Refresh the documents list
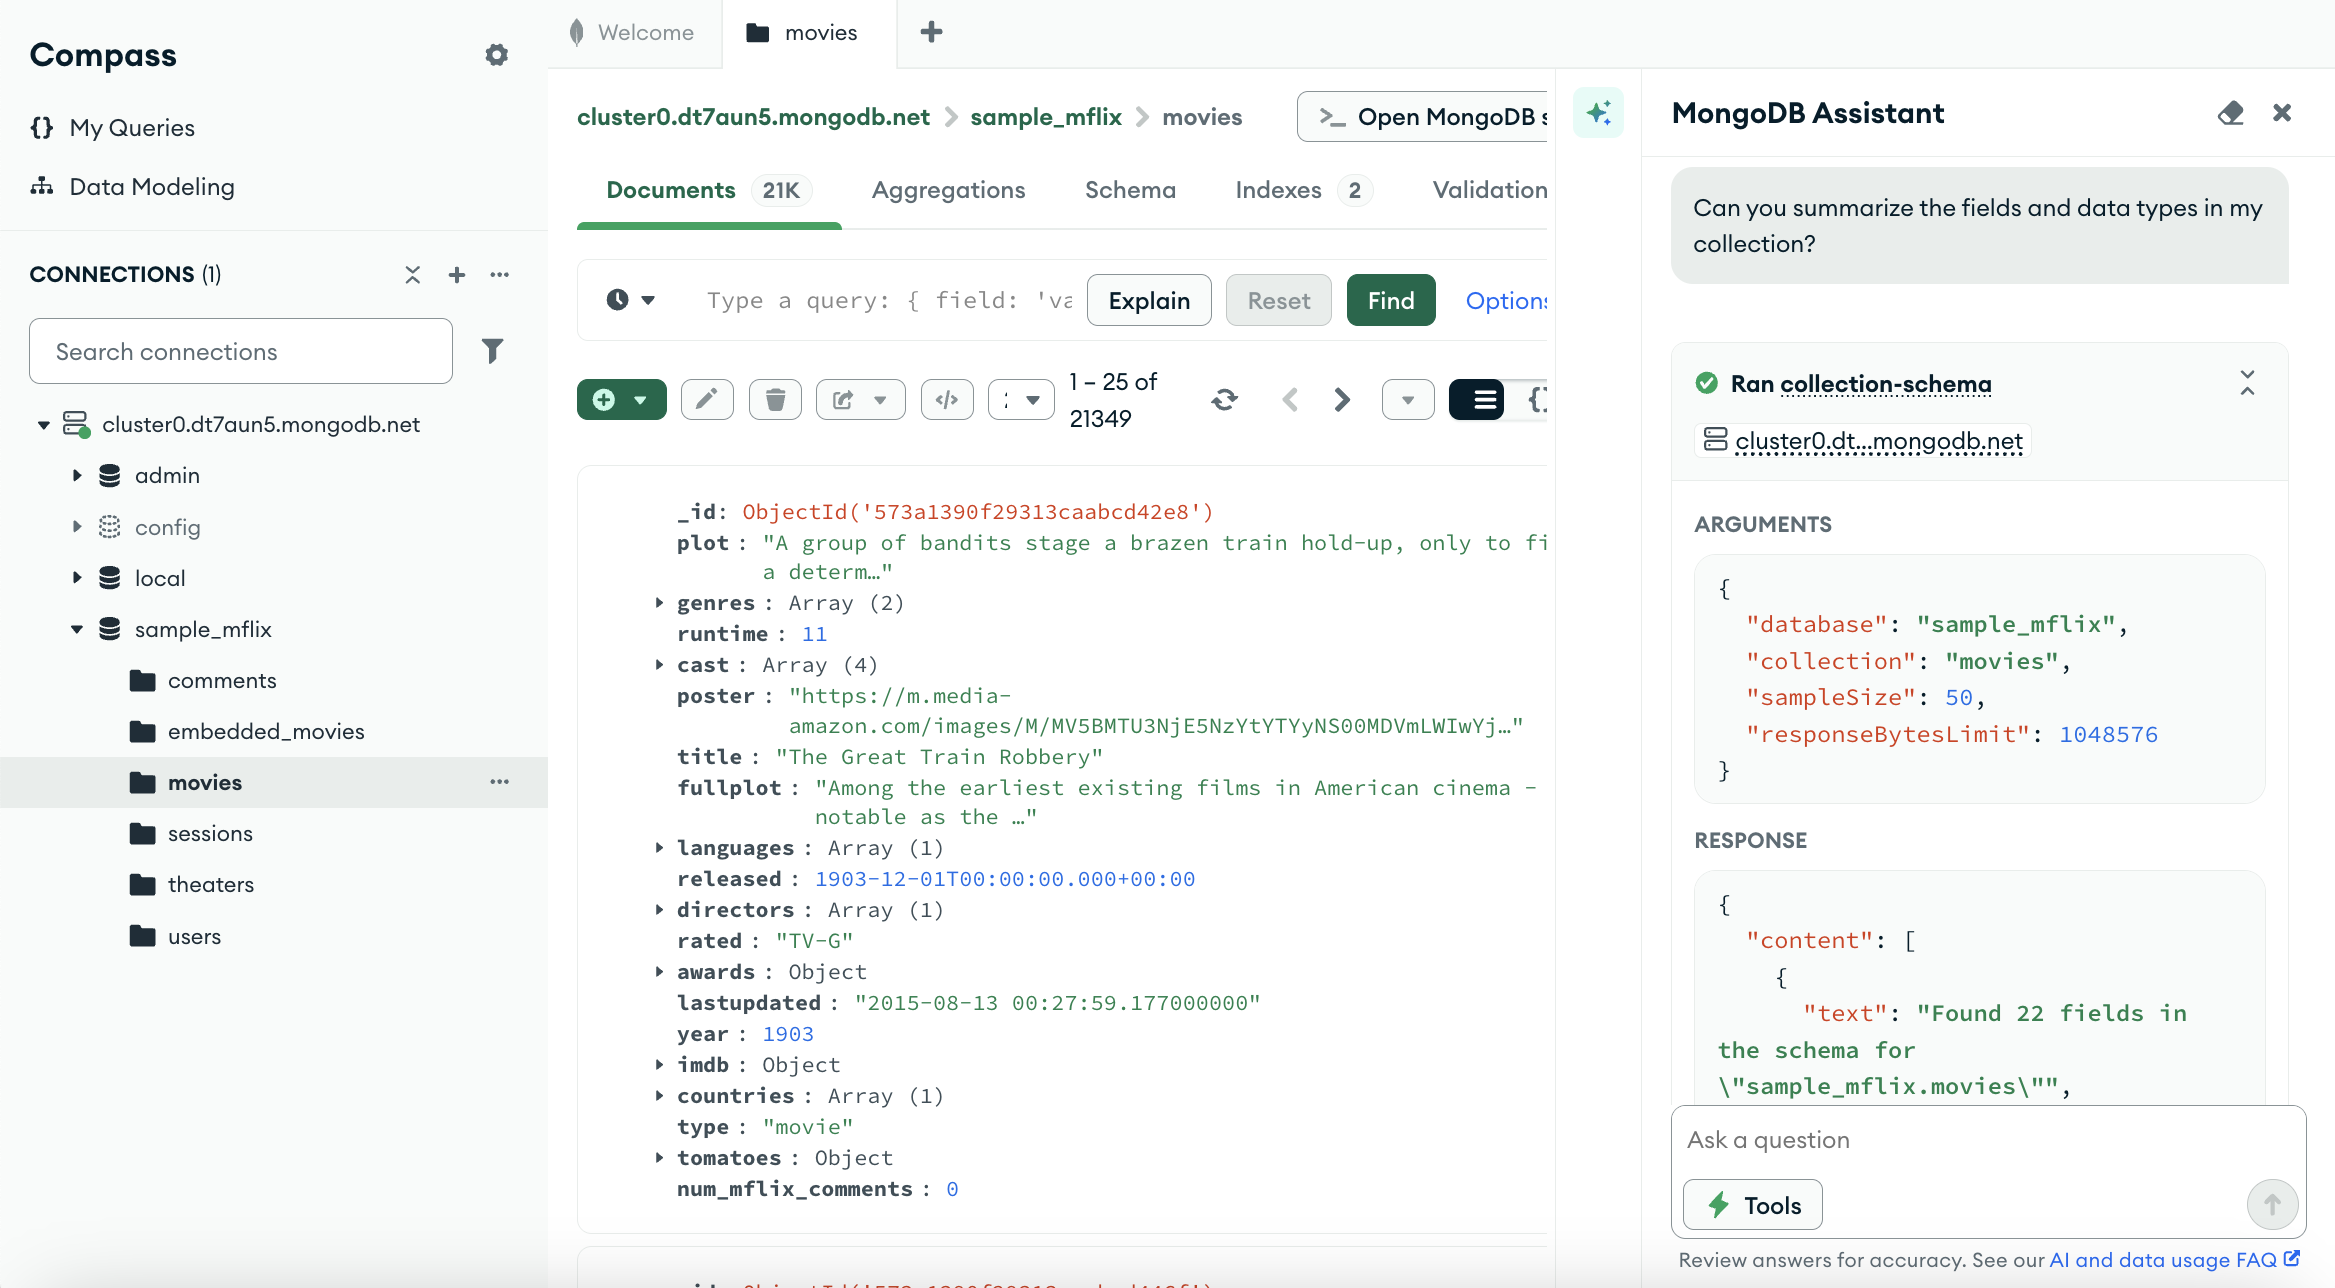Screen dimensions: 2335x1288 pos(1224,400)
